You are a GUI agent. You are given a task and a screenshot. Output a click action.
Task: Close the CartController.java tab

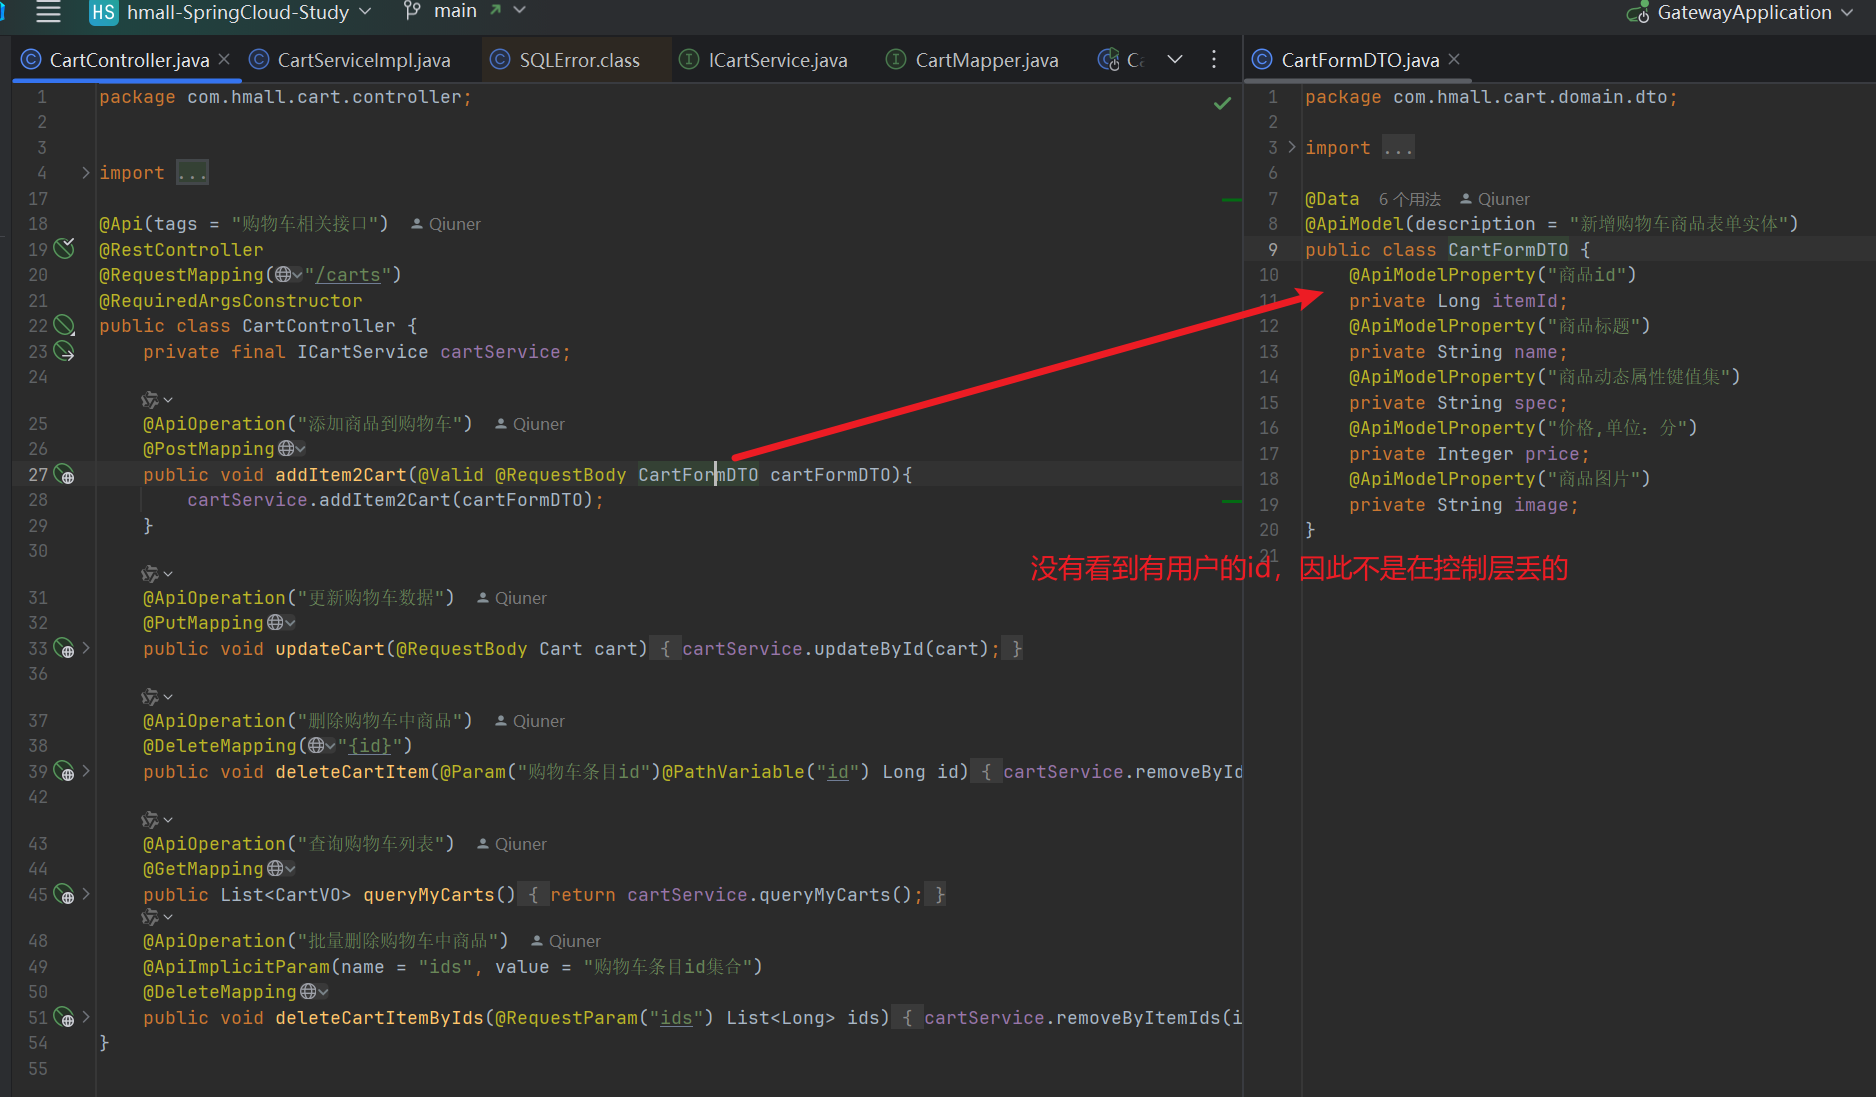224,59
